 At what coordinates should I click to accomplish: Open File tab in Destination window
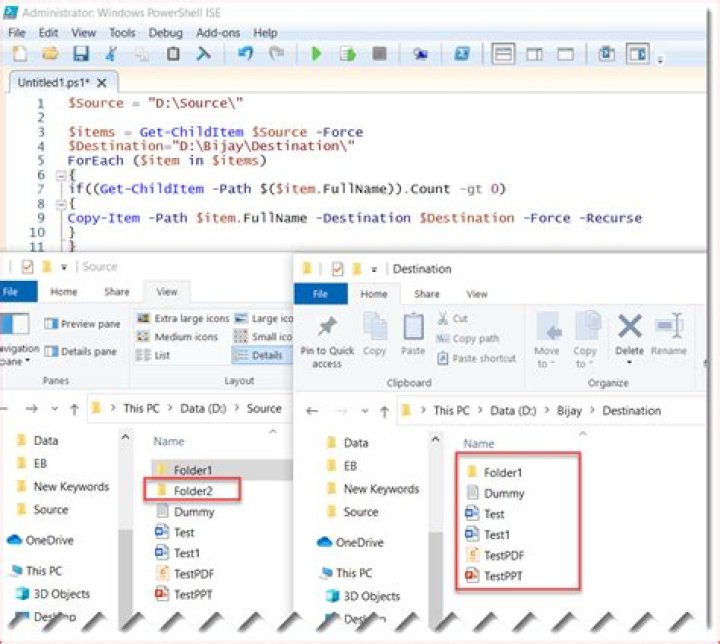tap(320, 294)
